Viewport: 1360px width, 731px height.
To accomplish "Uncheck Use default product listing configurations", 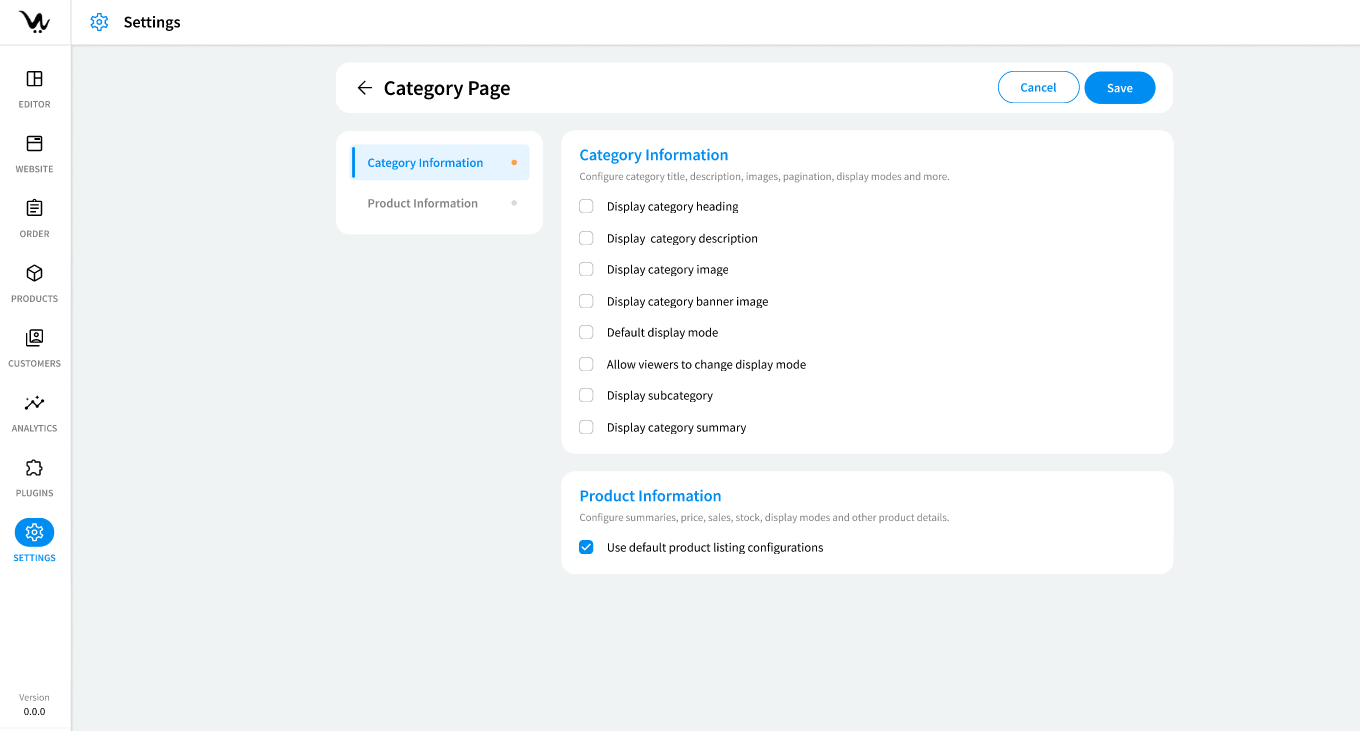I will (x=586, y=548).
